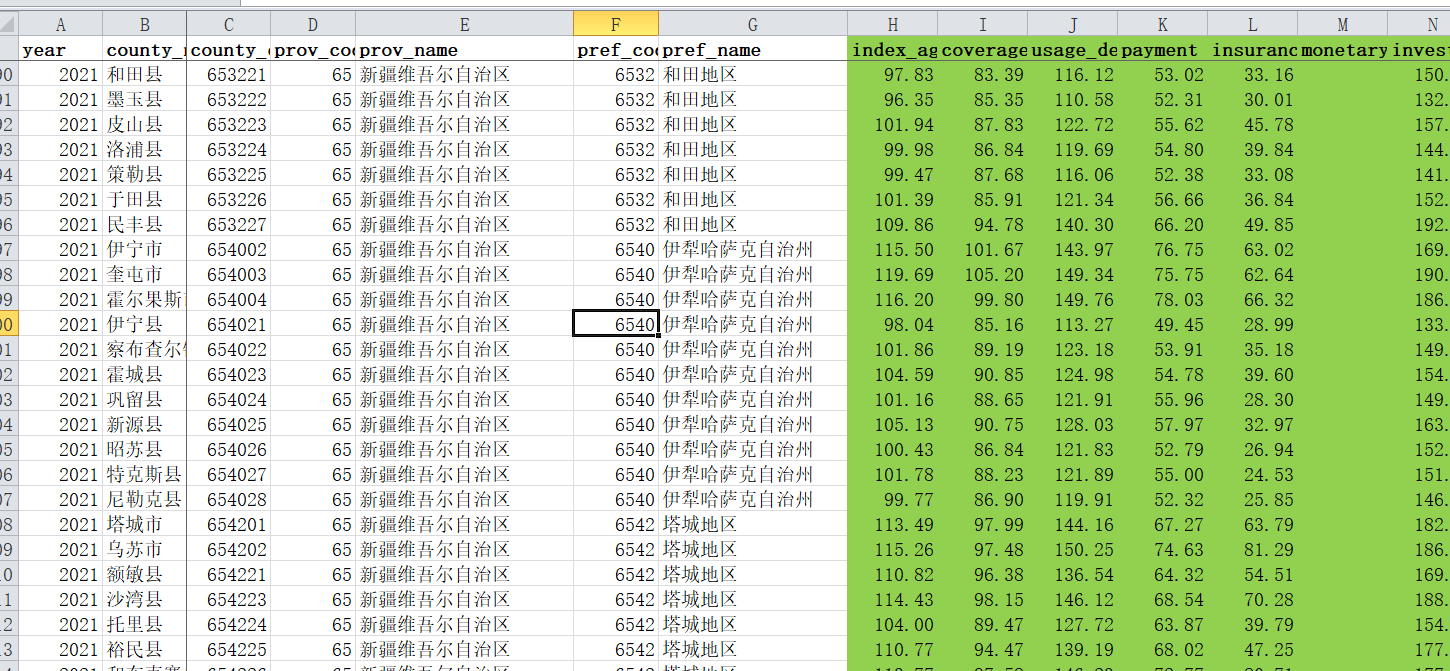
Task: Select county cell 策勒县
Action: point(145,174)
